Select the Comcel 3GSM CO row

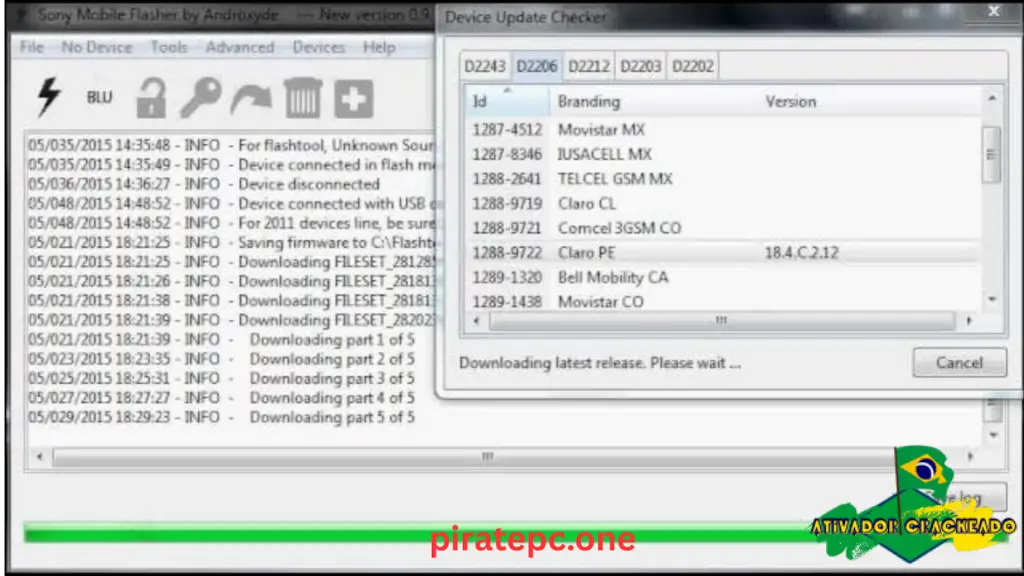tap(723, 228)
